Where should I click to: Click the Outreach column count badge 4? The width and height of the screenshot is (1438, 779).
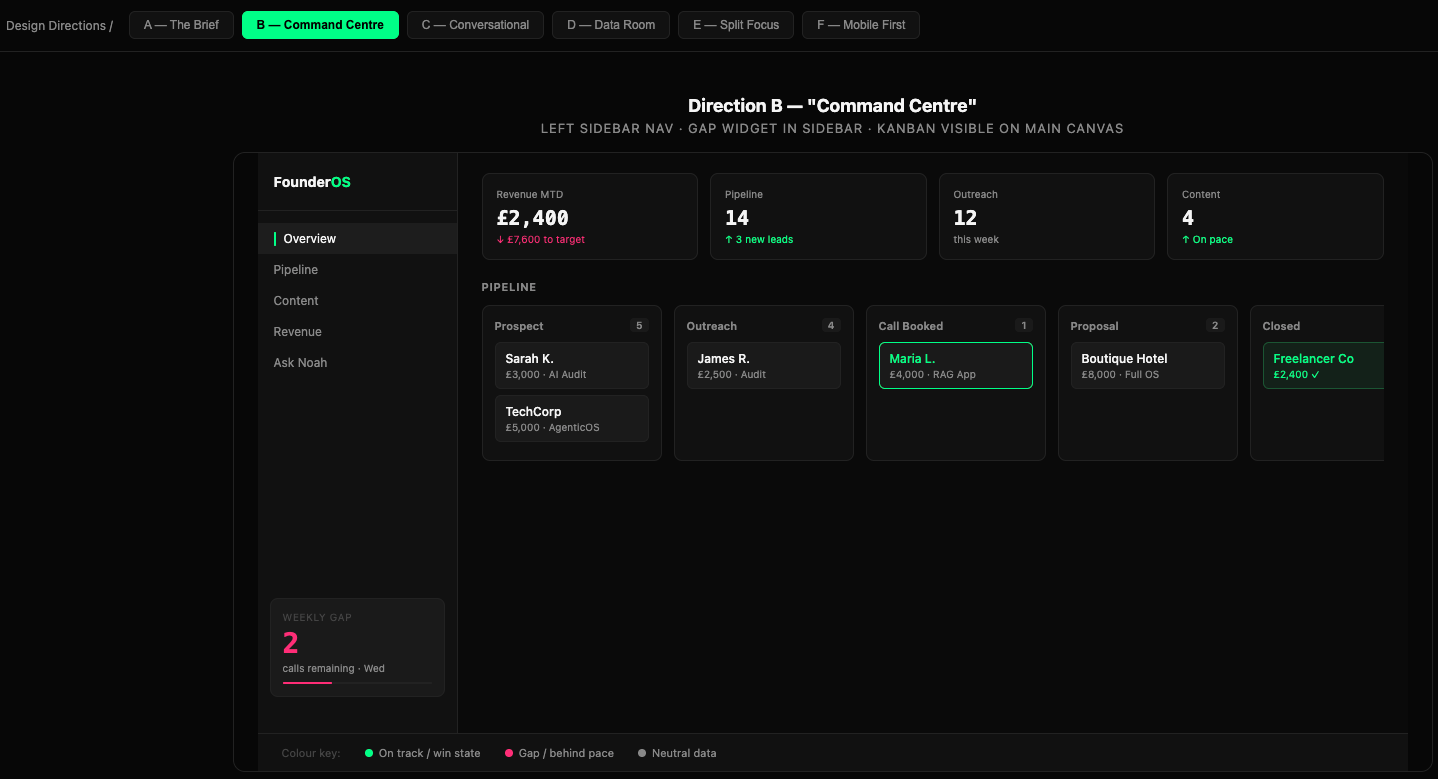point(831,326)
